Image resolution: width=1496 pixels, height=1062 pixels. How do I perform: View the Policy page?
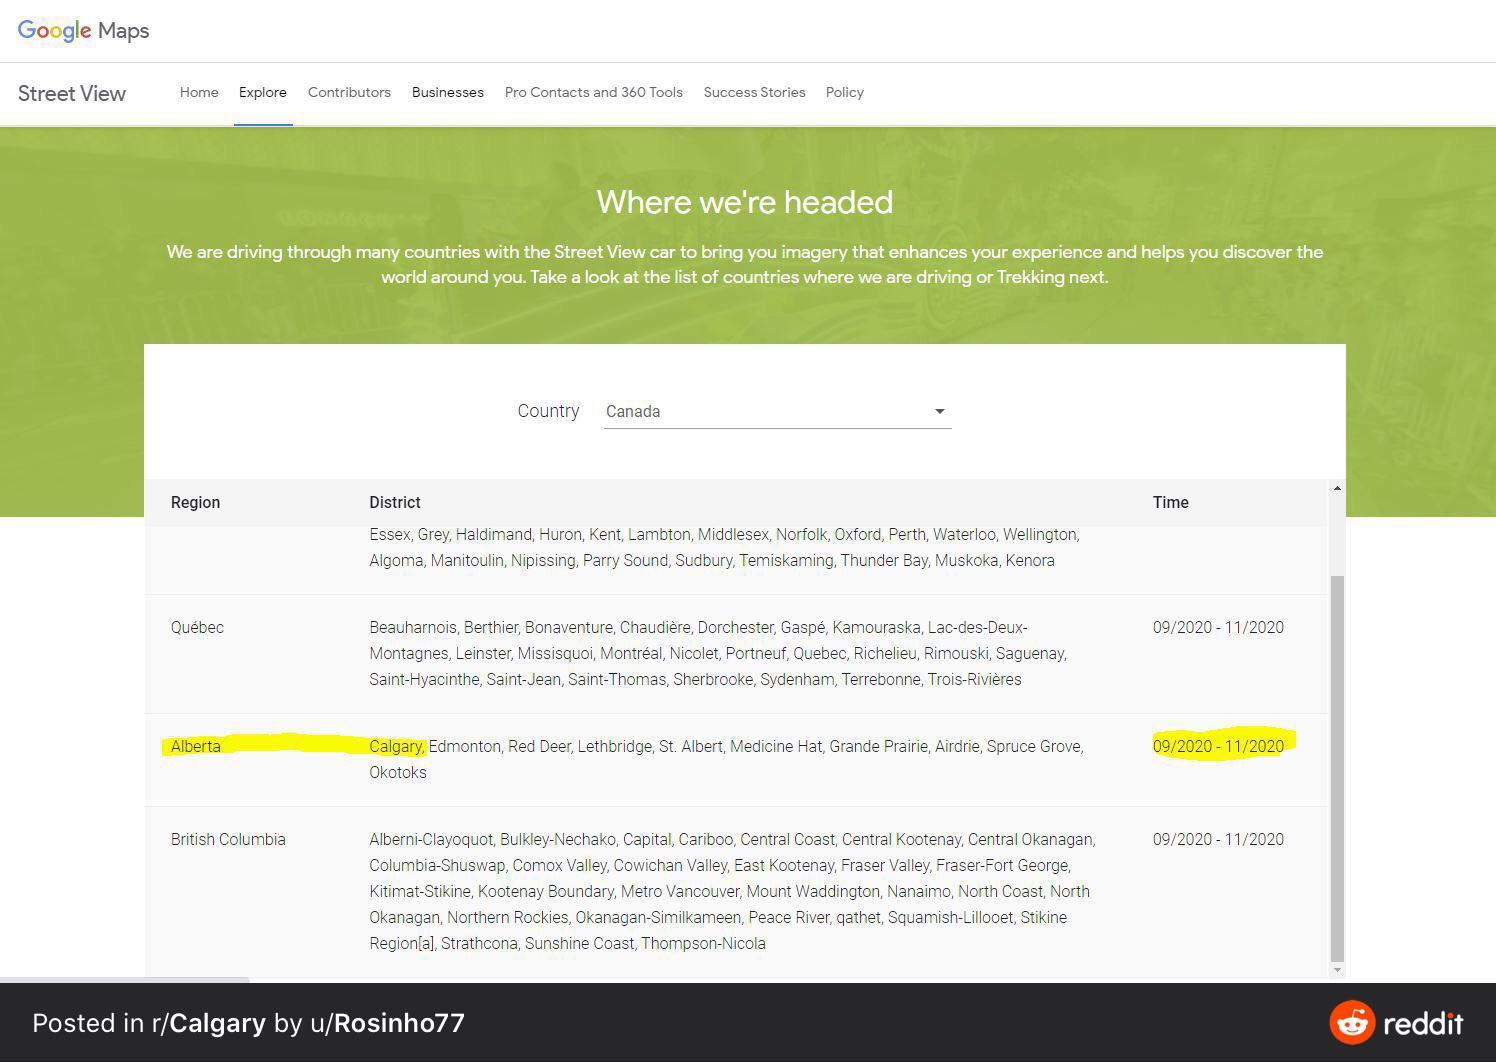pos(844,92)
